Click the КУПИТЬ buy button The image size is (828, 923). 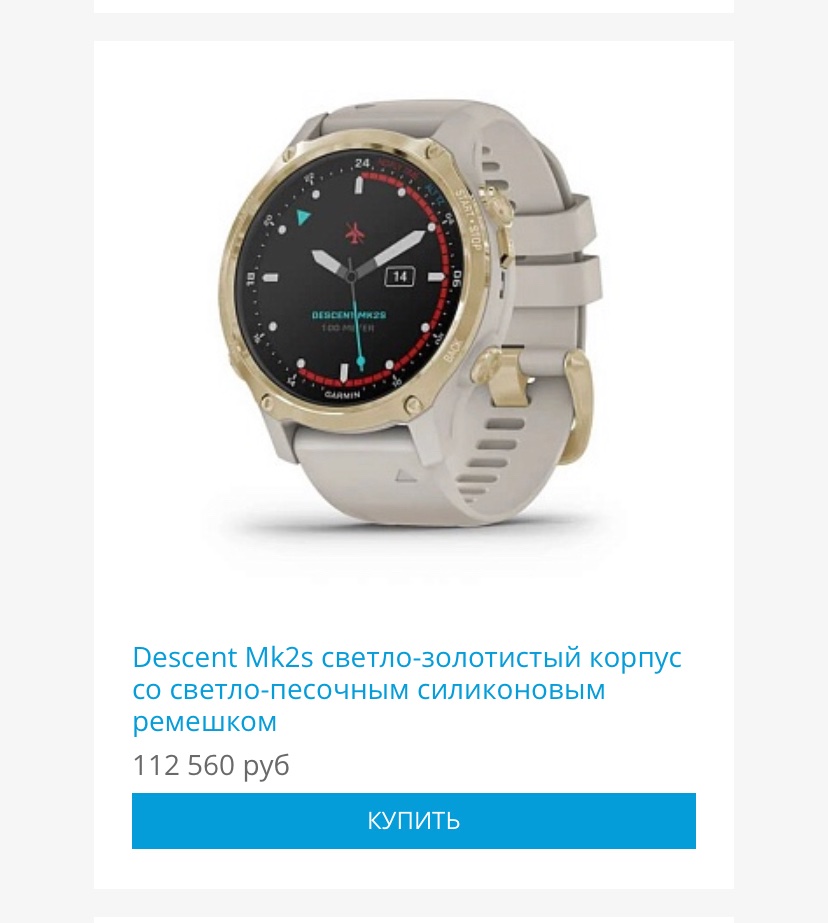coord(414,821)
